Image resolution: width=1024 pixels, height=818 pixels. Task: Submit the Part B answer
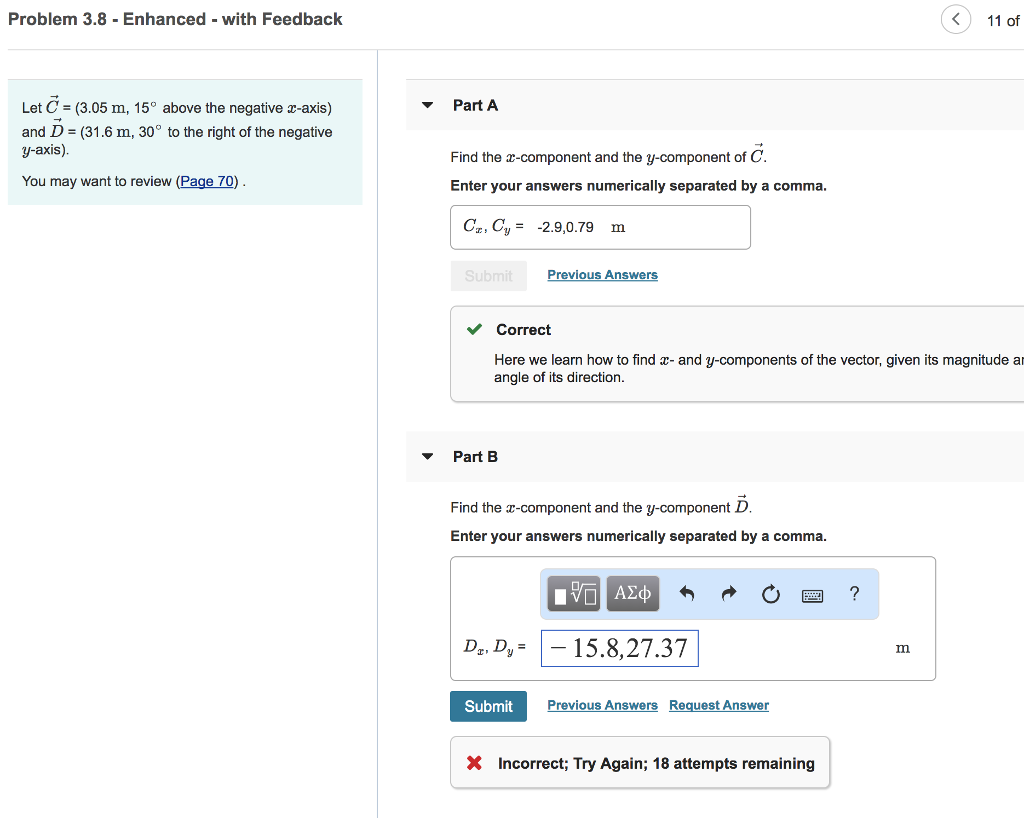pyautogui.click(x=488, y=706)
